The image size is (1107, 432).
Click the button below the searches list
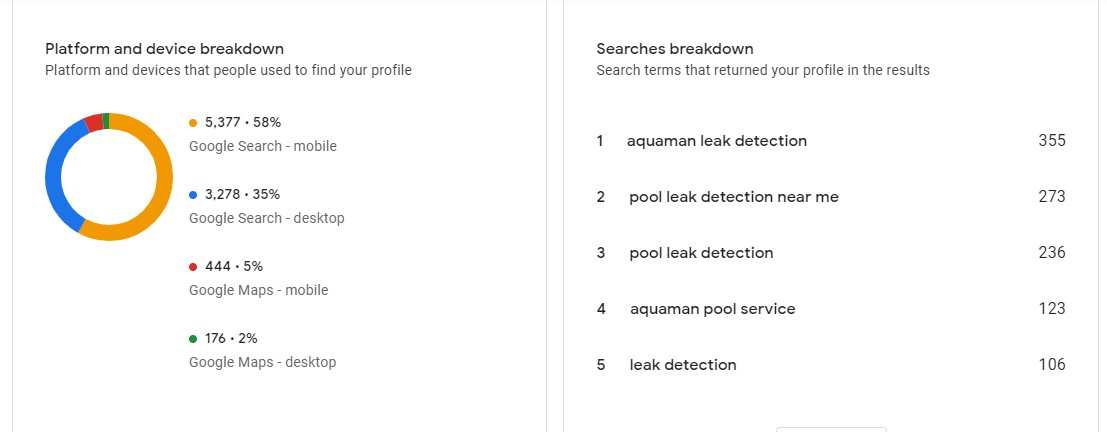pyautogui.click(x=830, y=429)
